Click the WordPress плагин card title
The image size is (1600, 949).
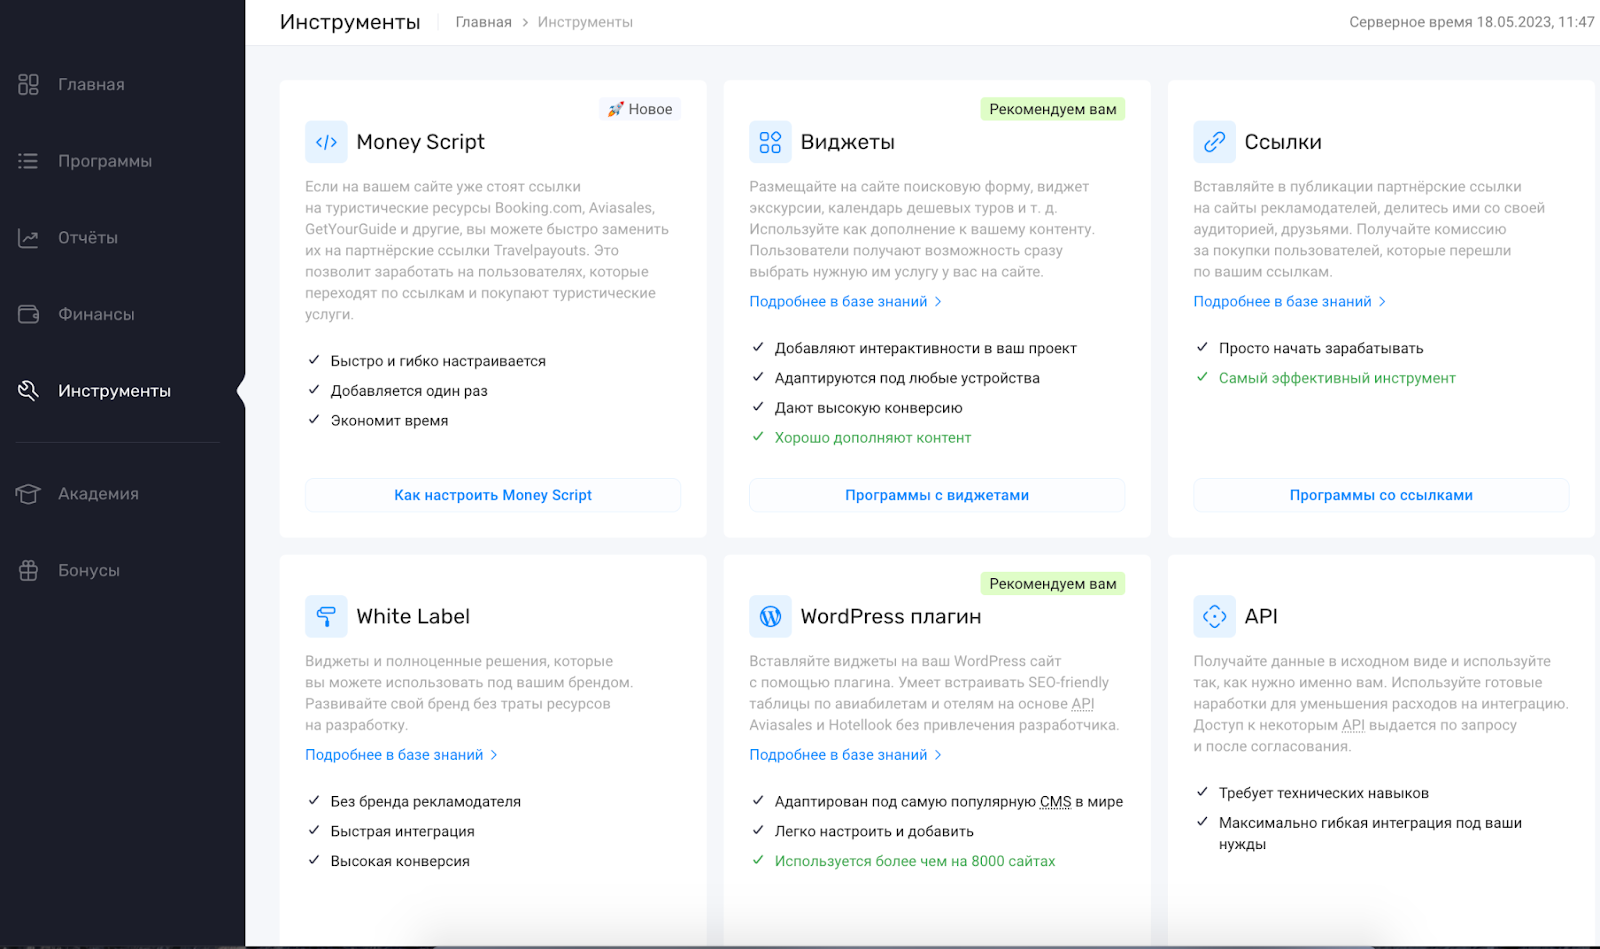tap(890, 616)
